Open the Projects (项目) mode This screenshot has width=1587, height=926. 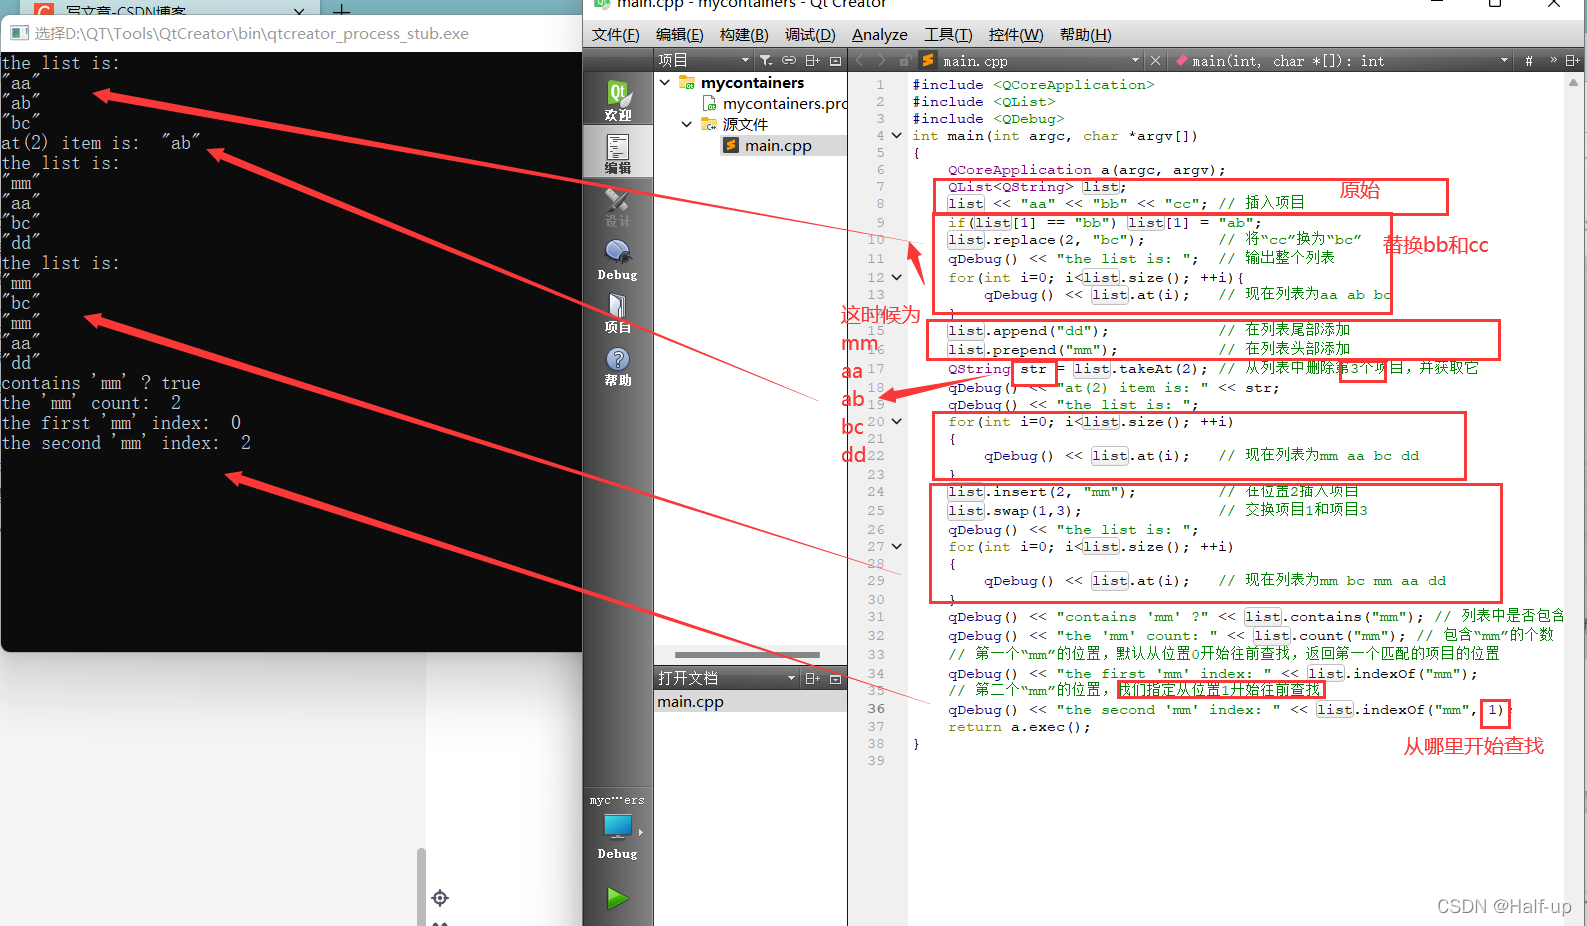click(x=618, y=312)
